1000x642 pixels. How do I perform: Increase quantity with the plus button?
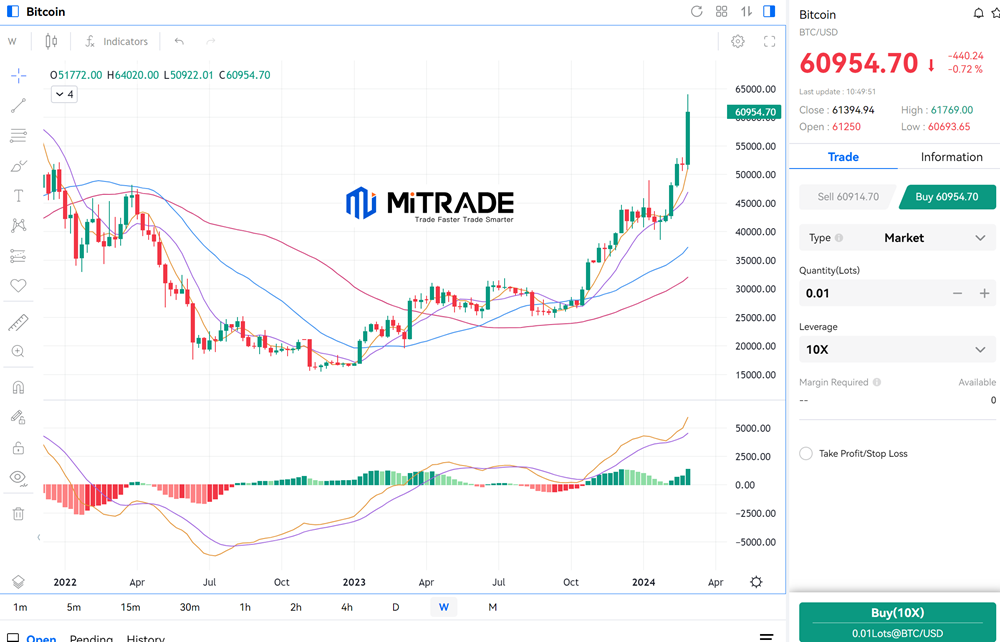[984, 293]
